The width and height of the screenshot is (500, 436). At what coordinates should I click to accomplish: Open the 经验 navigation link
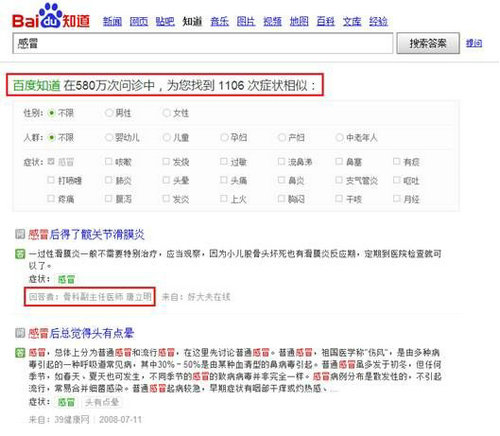click(378, 22)
